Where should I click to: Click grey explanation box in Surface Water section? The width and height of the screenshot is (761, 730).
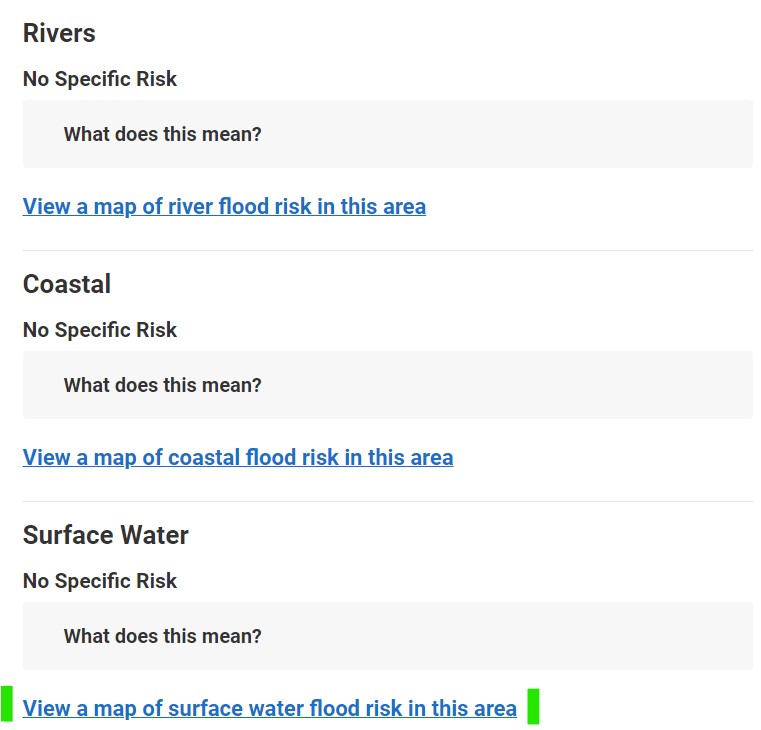(x=500, y=636)
